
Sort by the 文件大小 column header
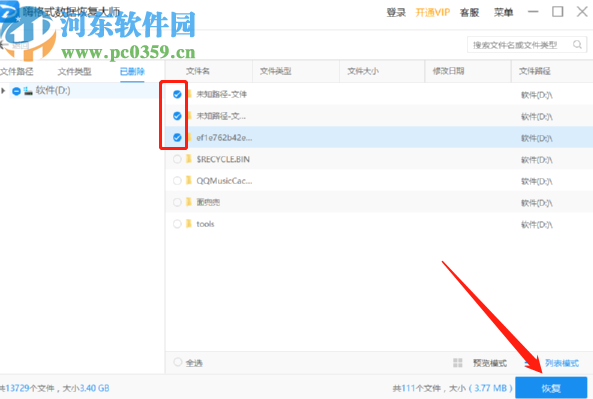[x=363, y=71]
